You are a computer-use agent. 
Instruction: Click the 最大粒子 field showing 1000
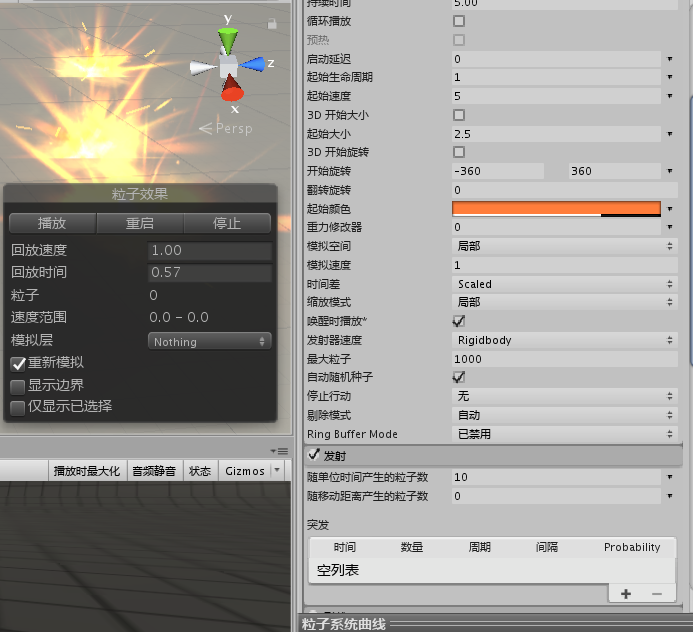click(x=564, y=359)
